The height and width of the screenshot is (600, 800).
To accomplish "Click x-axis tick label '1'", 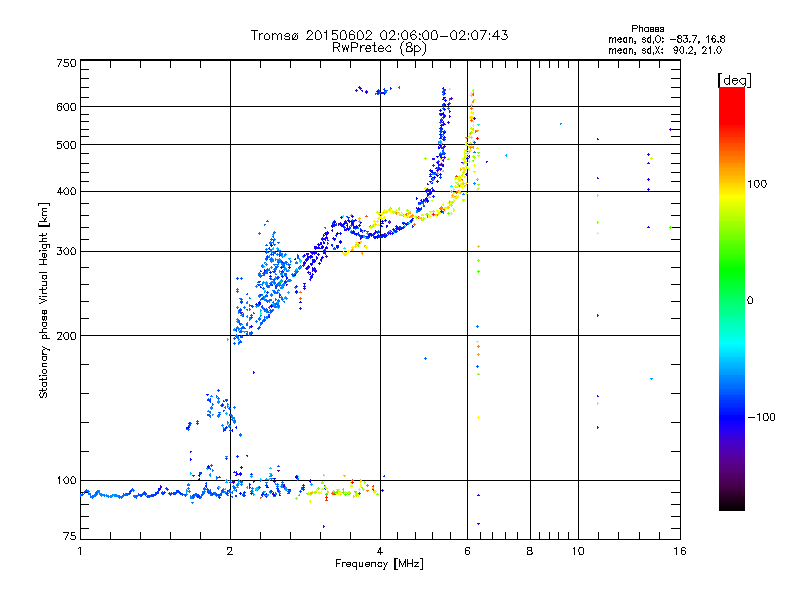I will pos(80,551).
